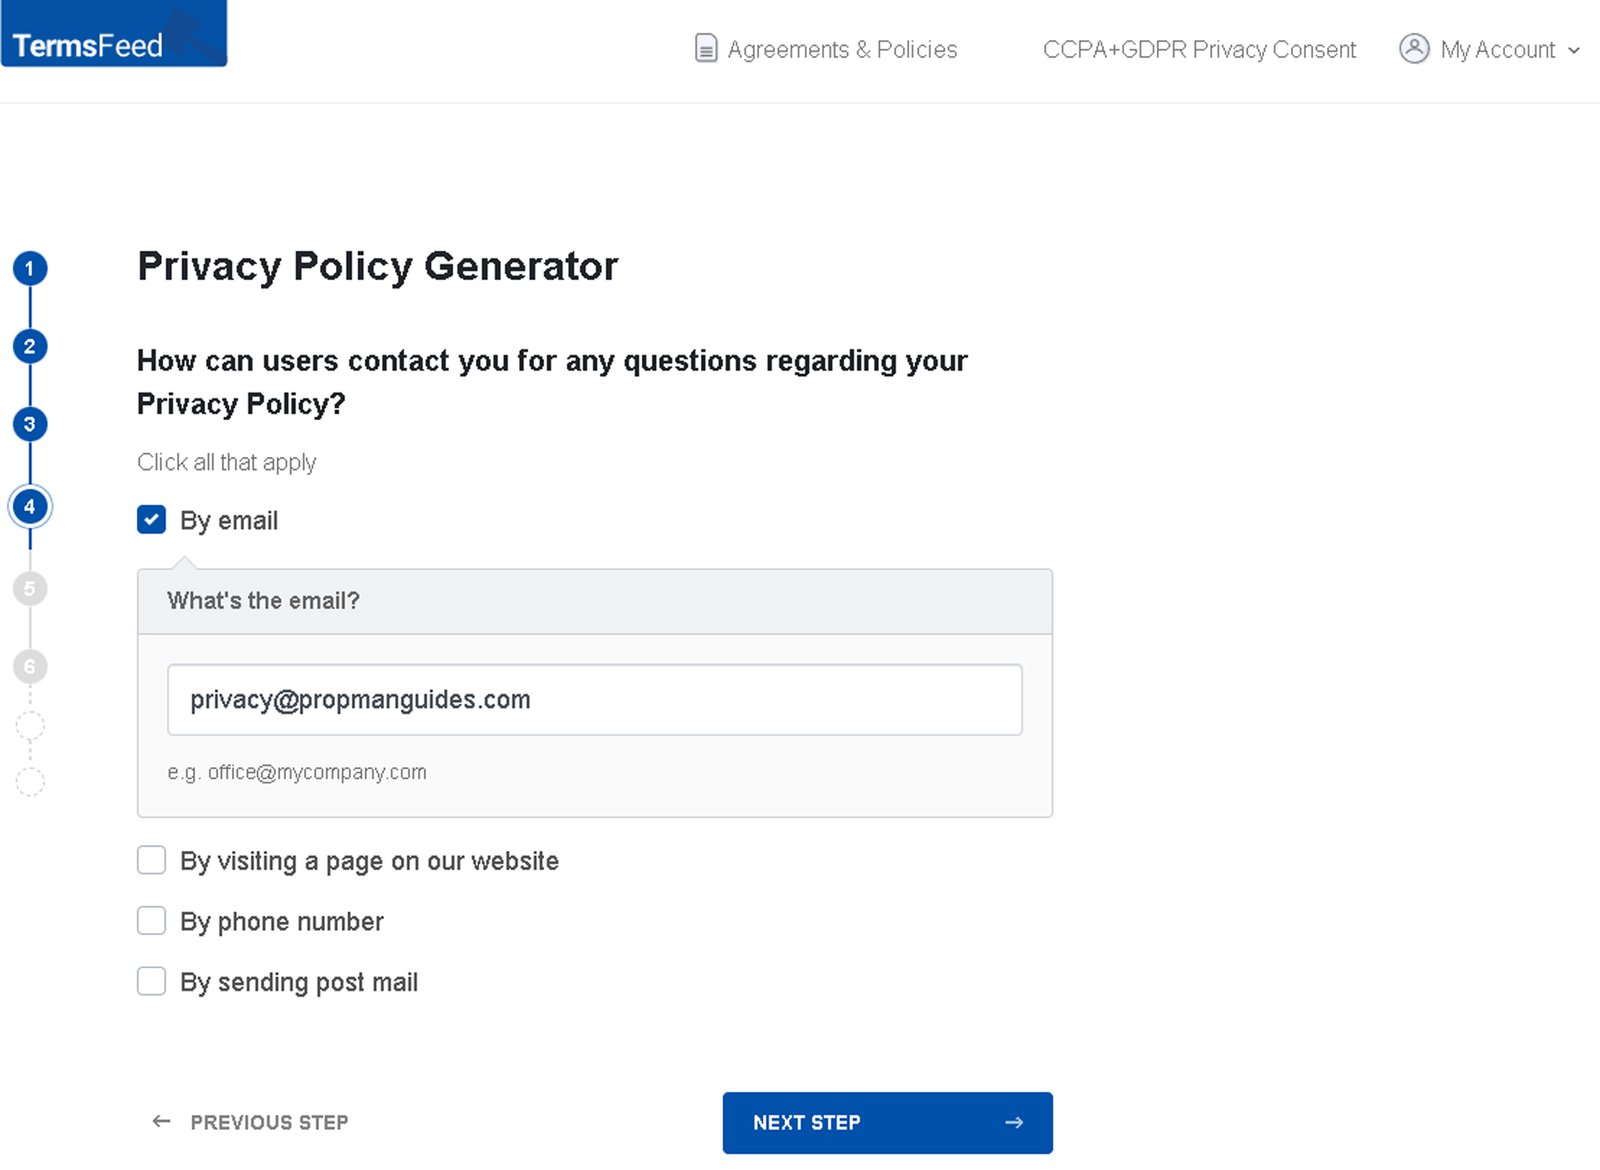
Task: Click the 'By email' label text
Action: pos(229,521)
